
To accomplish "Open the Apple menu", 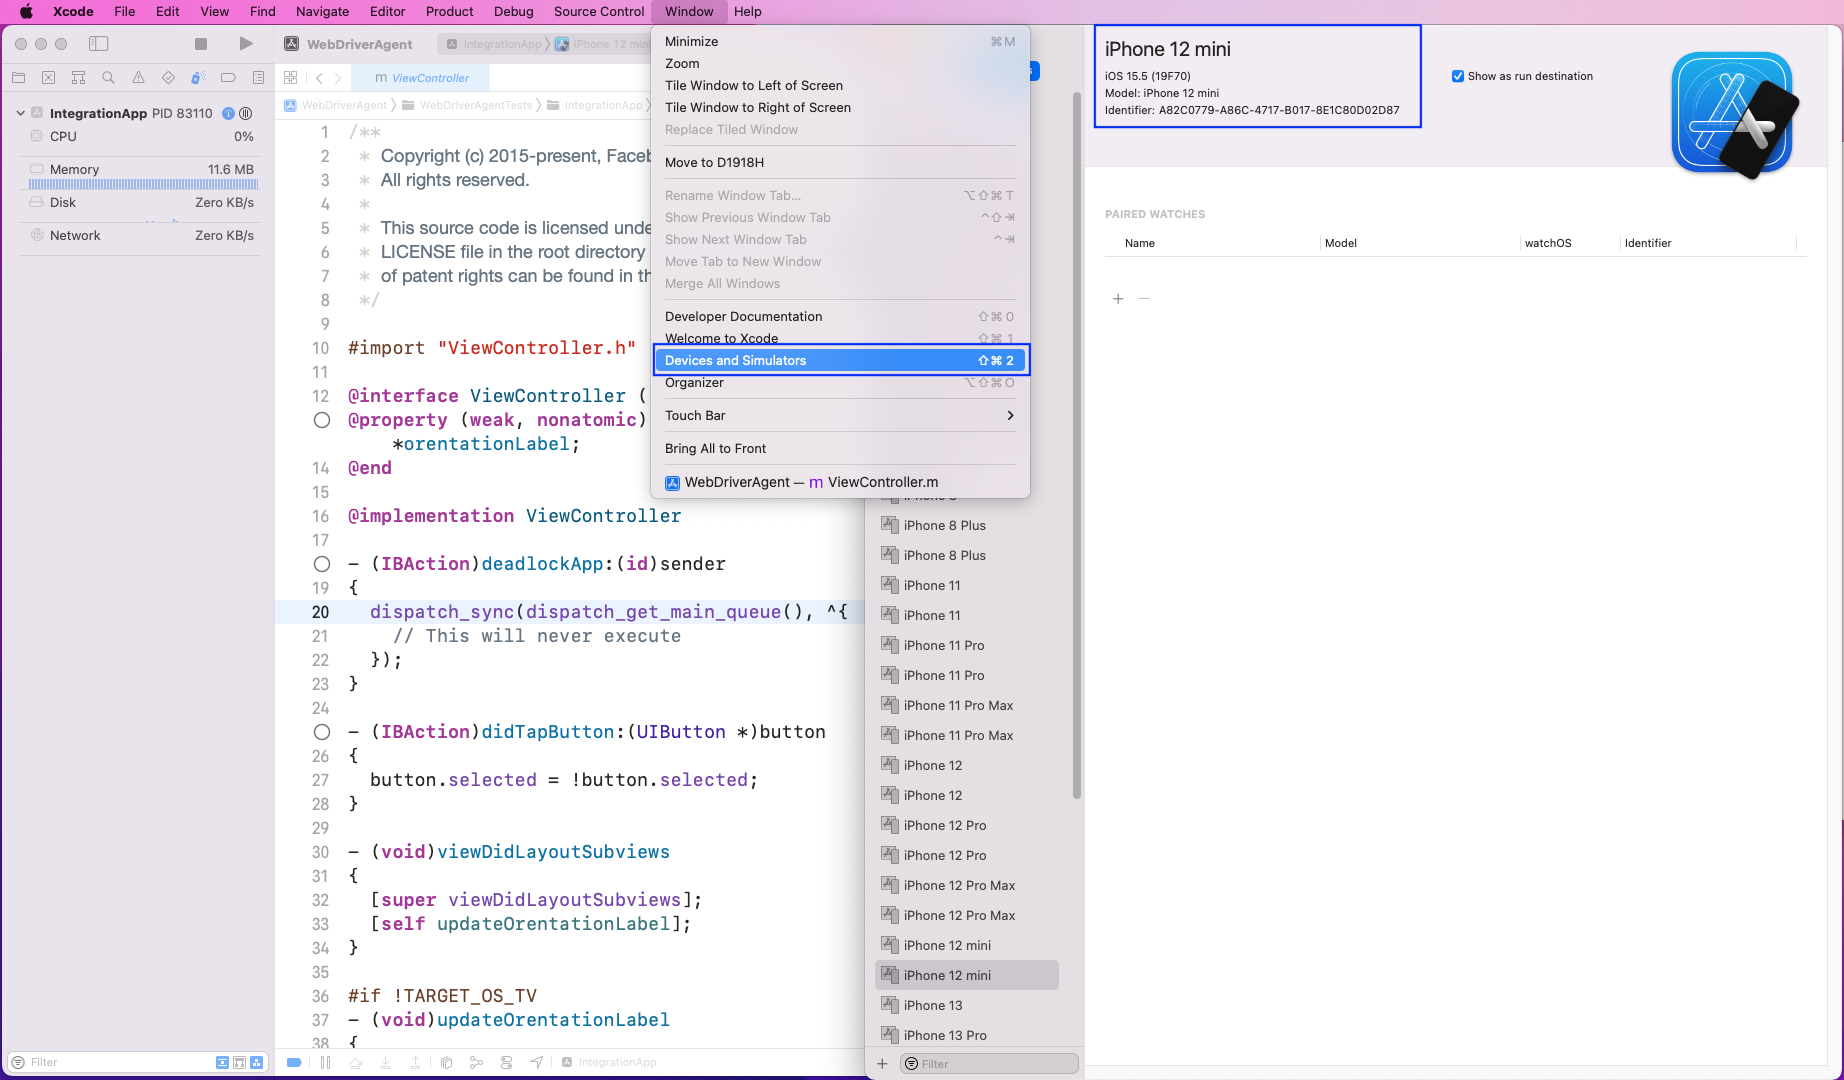I will coord(27,12).
